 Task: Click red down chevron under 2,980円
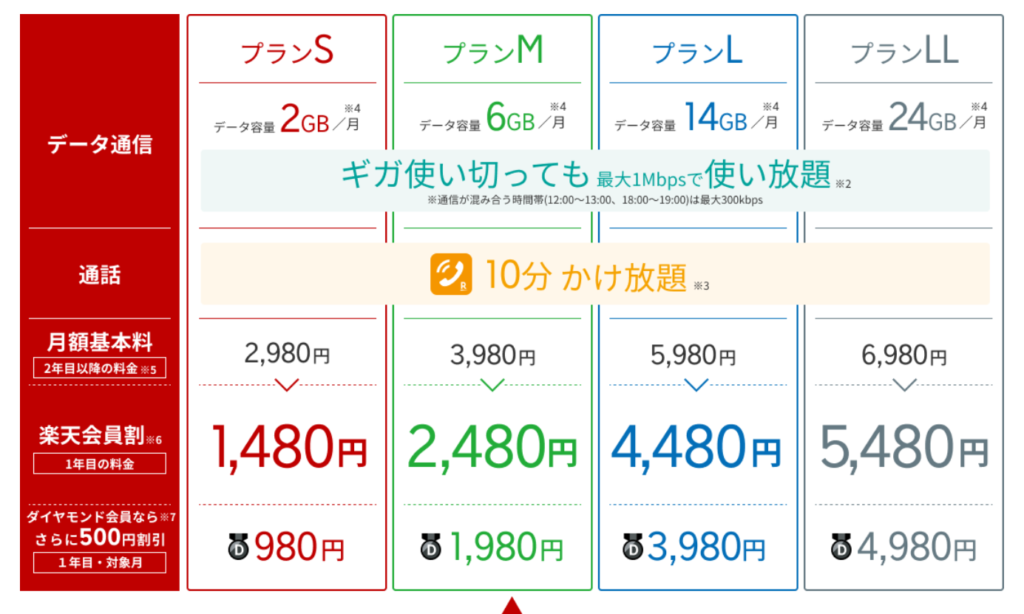click(x=287, y=385)
